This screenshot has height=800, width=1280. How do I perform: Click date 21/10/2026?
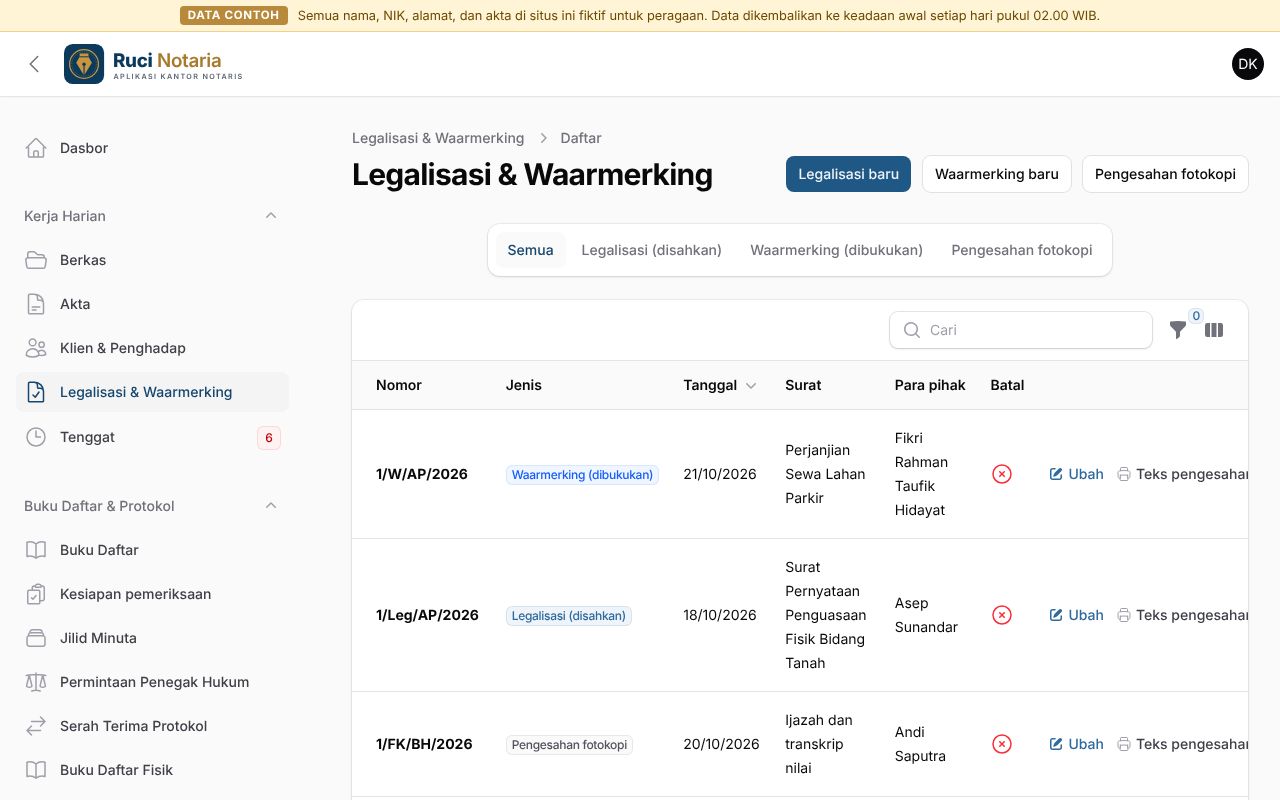point(720,474)
